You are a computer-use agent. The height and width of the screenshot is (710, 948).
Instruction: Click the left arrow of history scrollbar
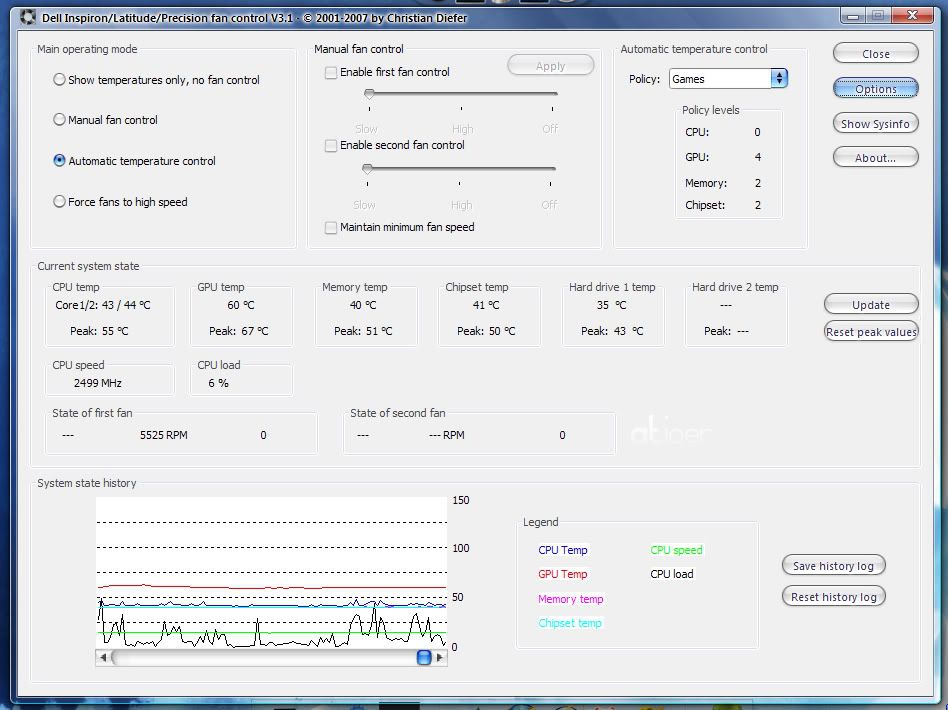tap(103, 657)
